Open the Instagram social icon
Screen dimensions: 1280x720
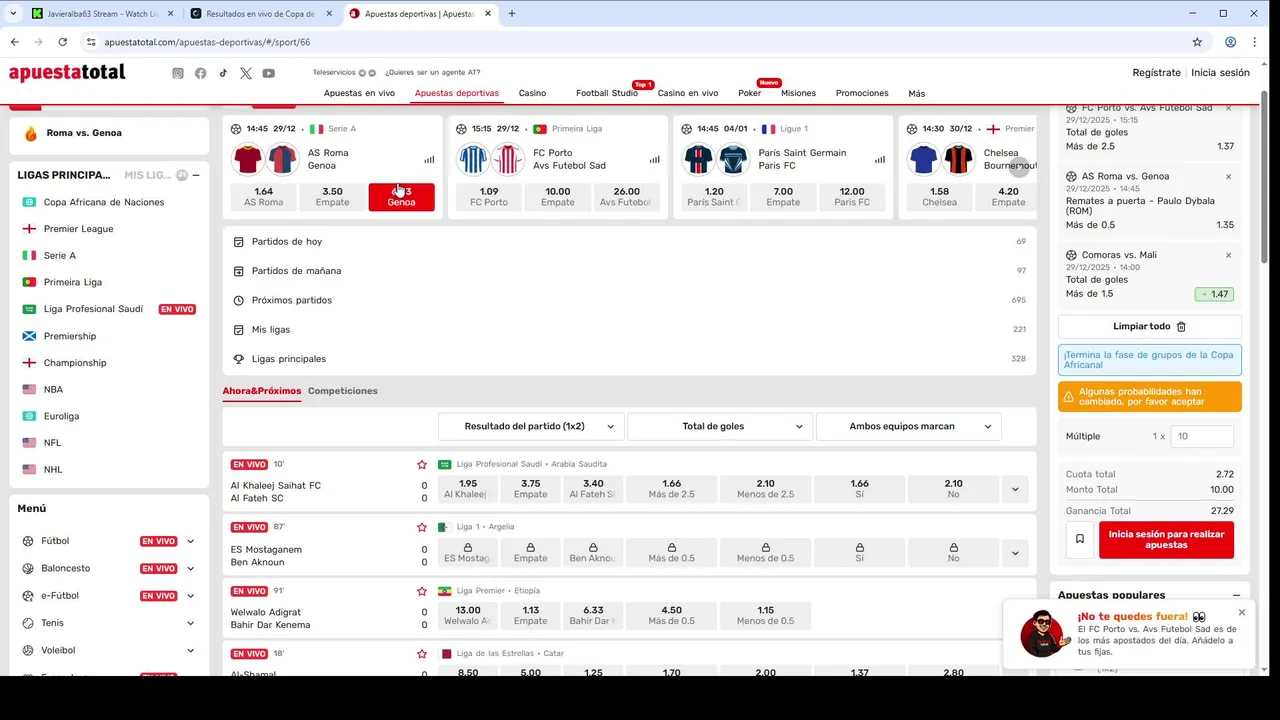tap(178, 73)
